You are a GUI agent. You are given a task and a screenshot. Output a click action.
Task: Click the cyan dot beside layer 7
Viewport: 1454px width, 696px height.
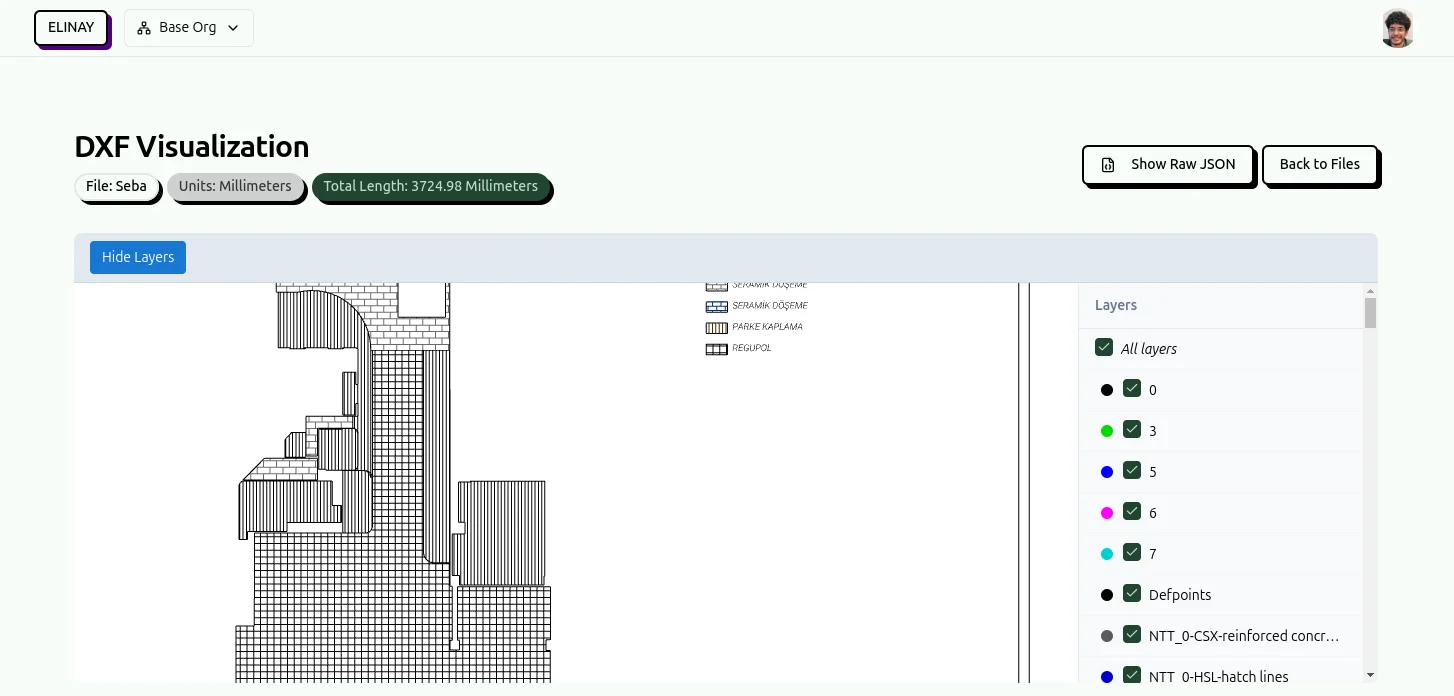pyautogui.click(x=1107, y=553)
